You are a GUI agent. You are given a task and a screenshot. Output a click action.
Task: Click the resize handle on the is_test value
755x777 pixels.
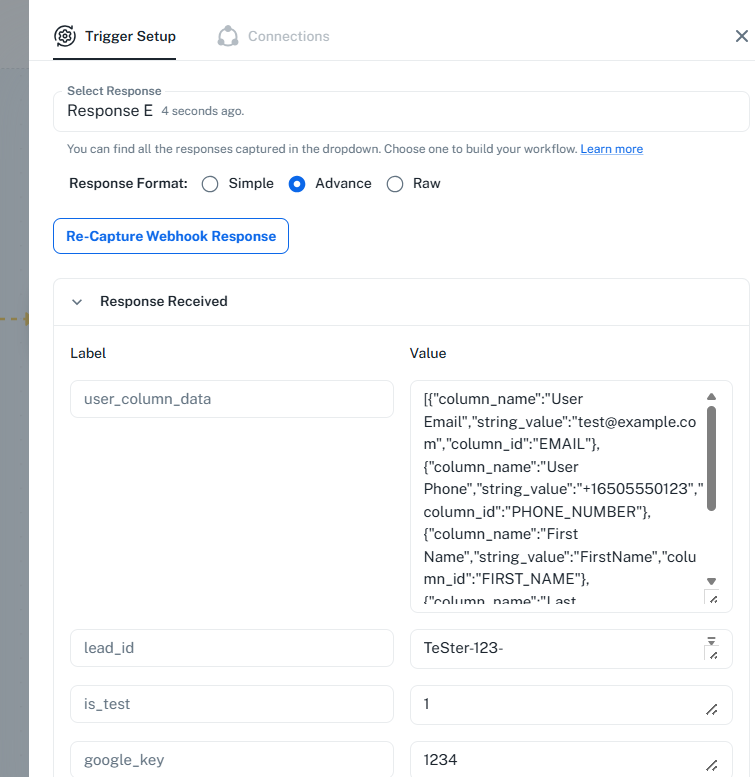(x=712, y=710)
